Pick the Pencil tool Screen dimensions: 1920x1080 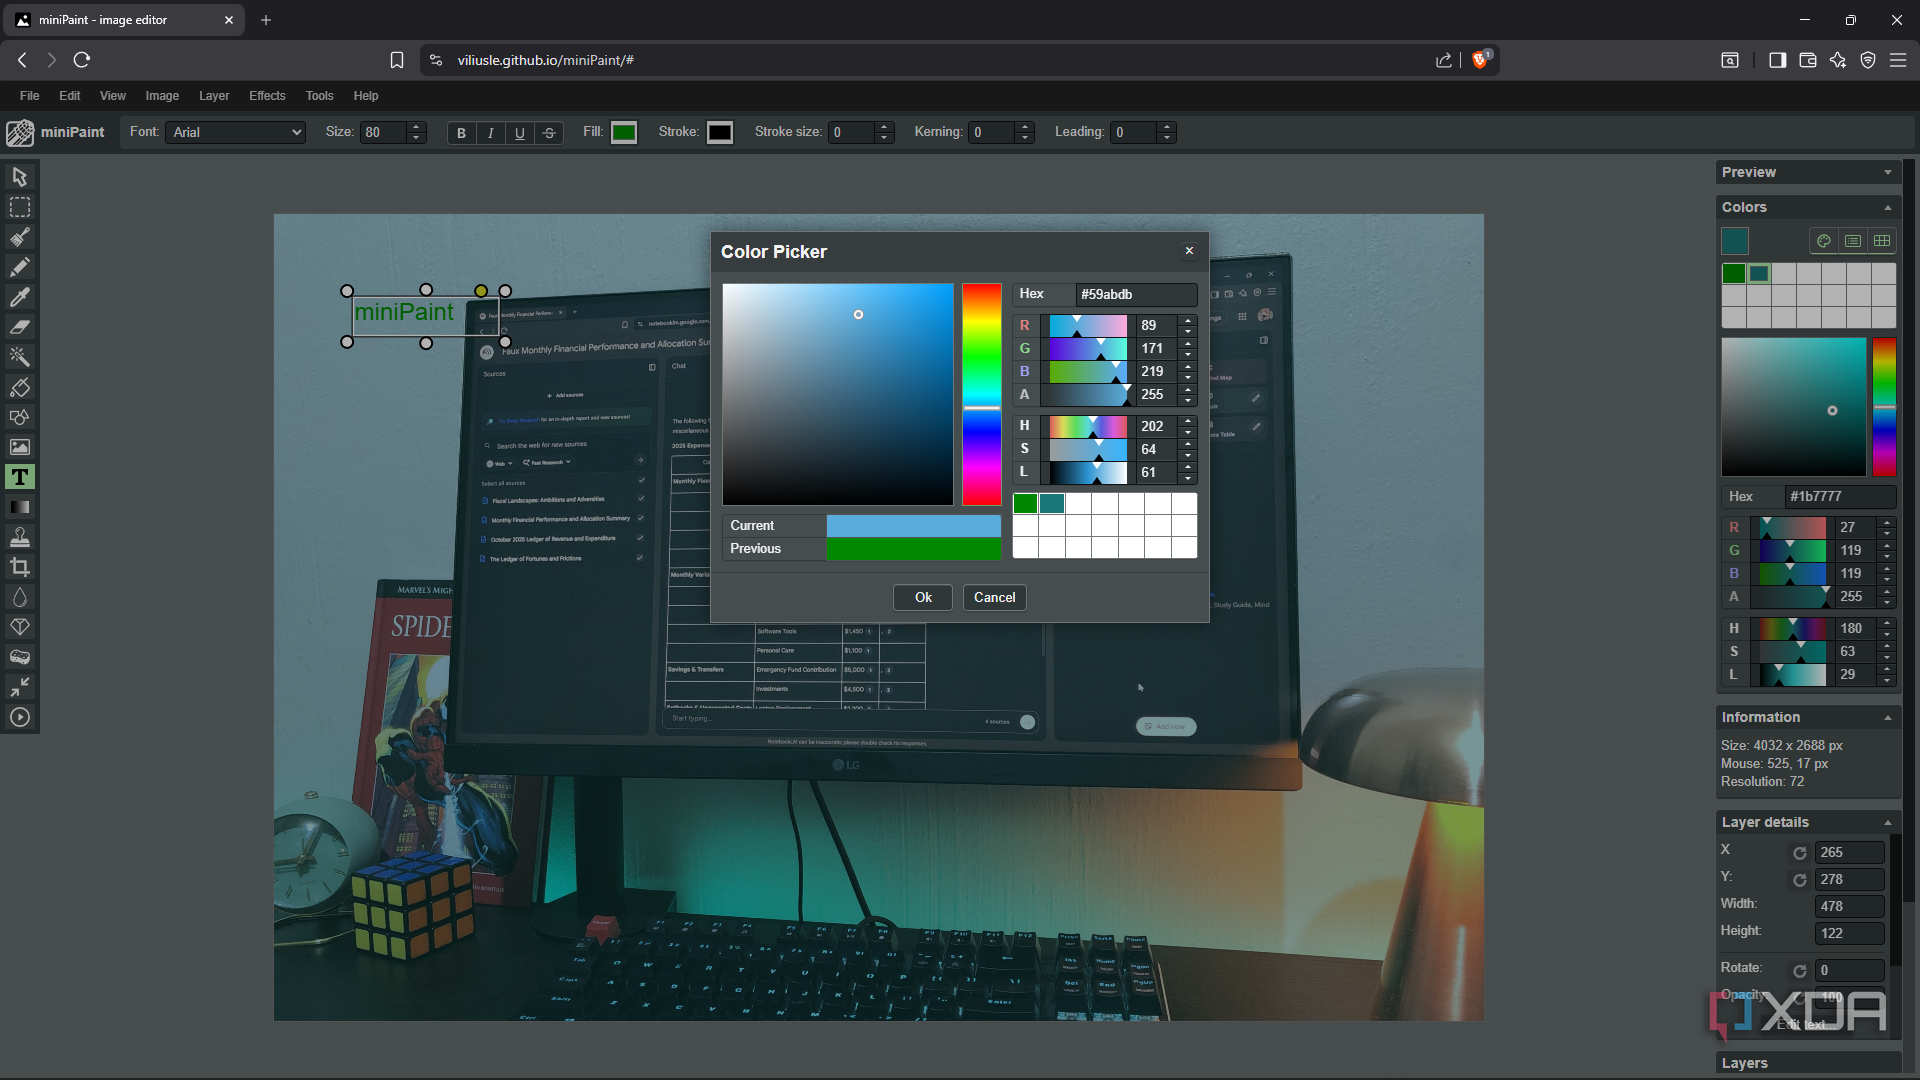coord(19,267)
